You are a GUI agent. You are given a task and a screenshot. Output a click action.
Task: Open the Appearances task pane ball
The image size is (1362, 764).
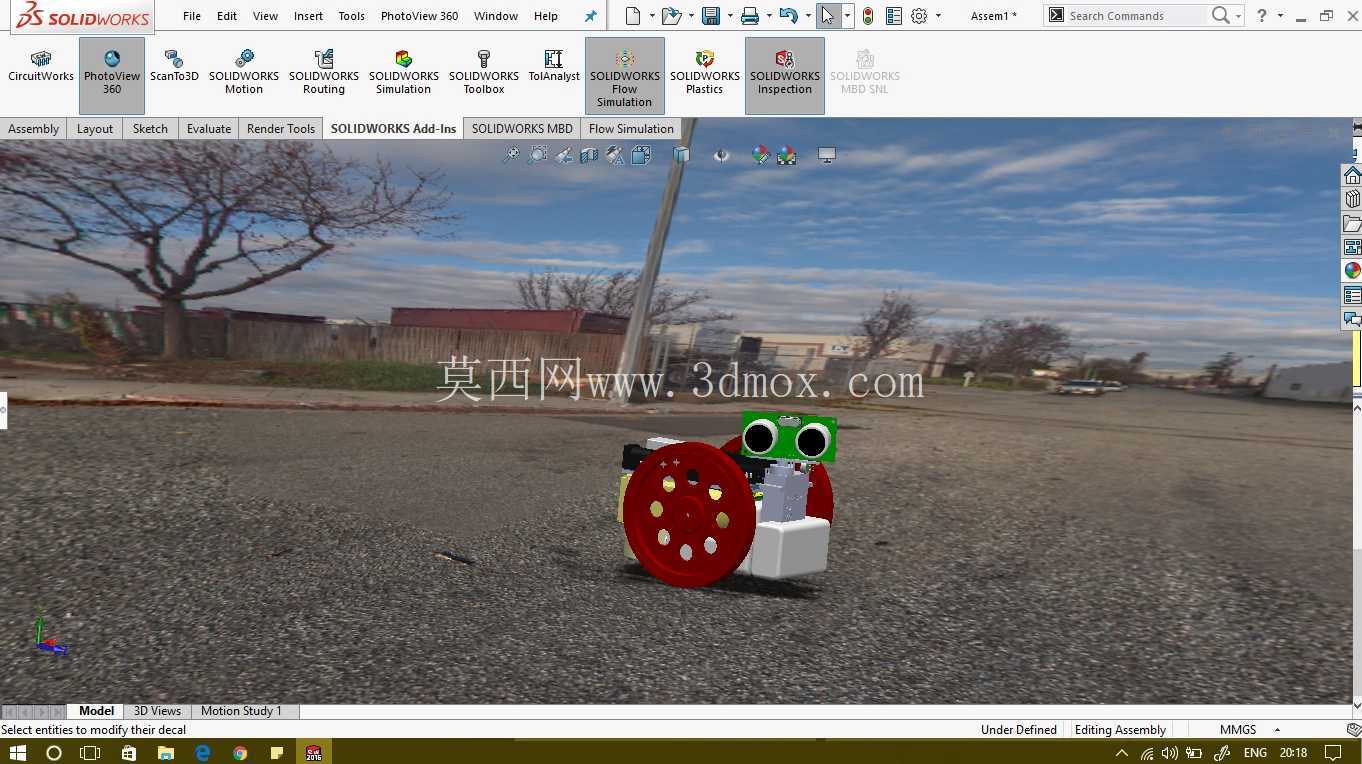(x=1352, y=271)
